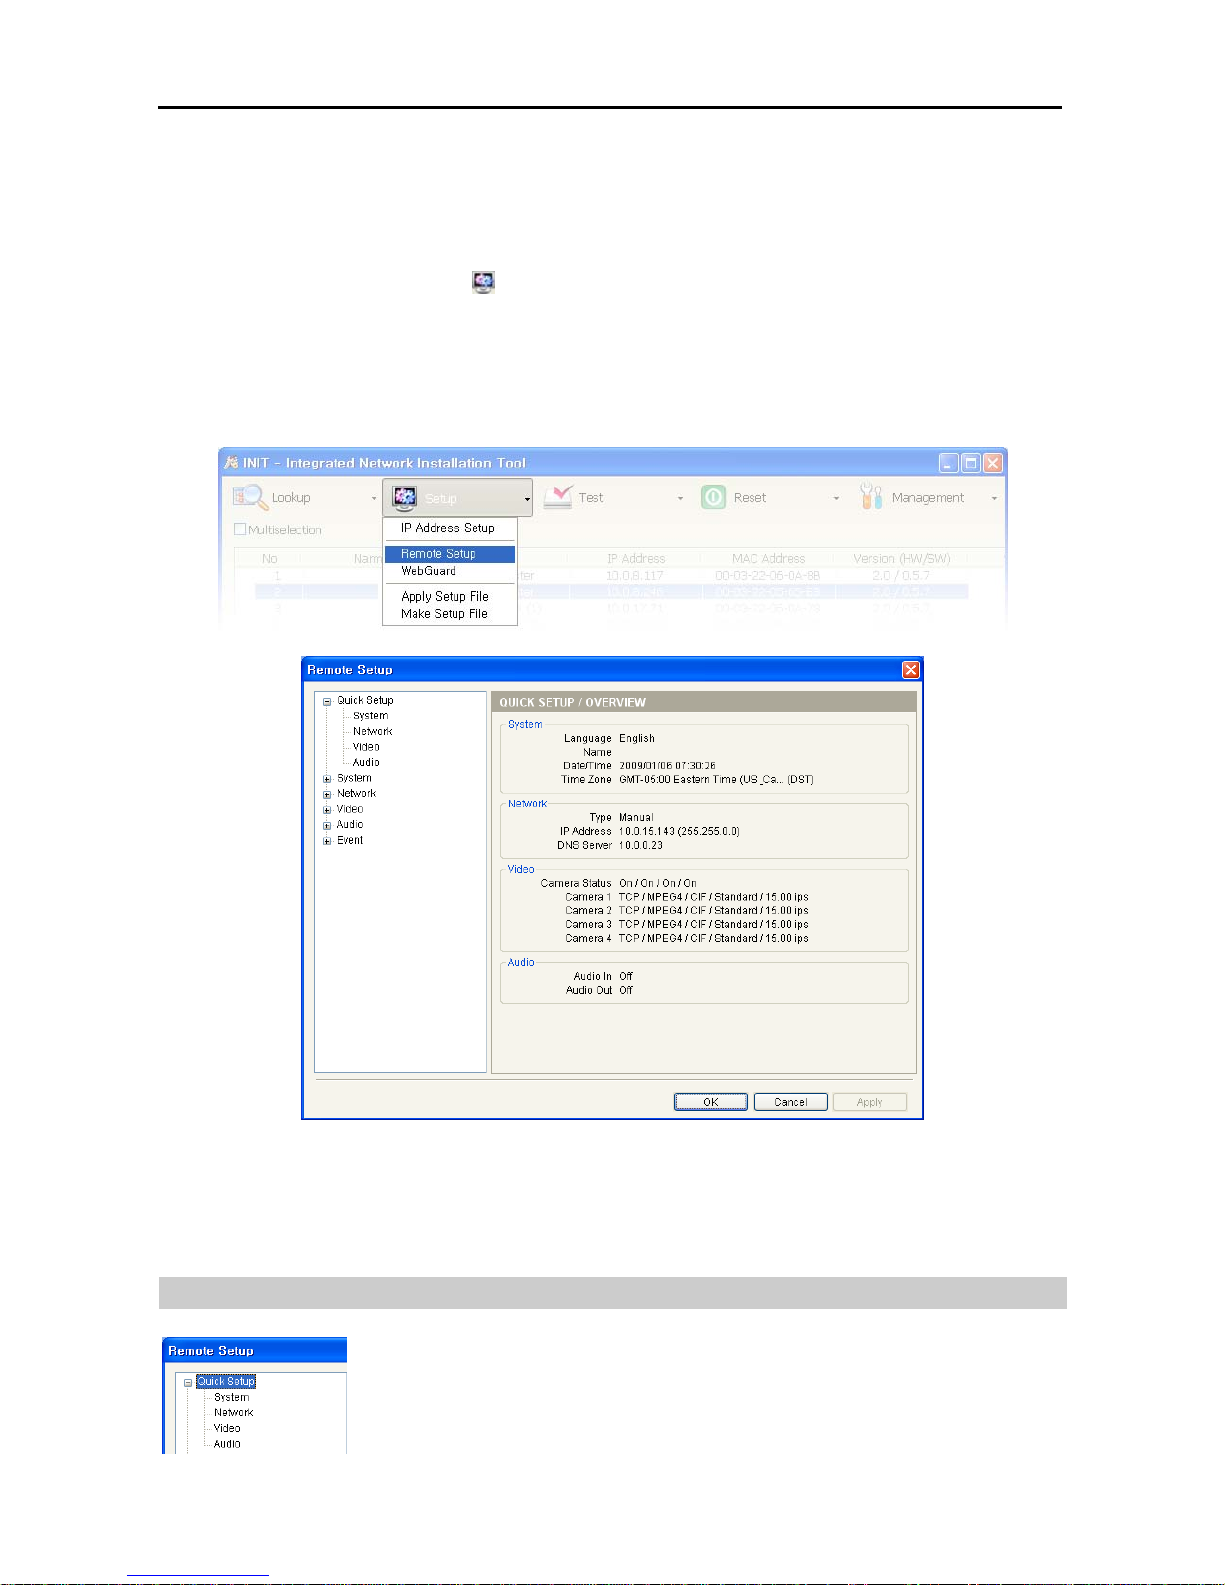
Task: Click the Apply button in Remote Setup
Action: click(x=870, y=1102)
